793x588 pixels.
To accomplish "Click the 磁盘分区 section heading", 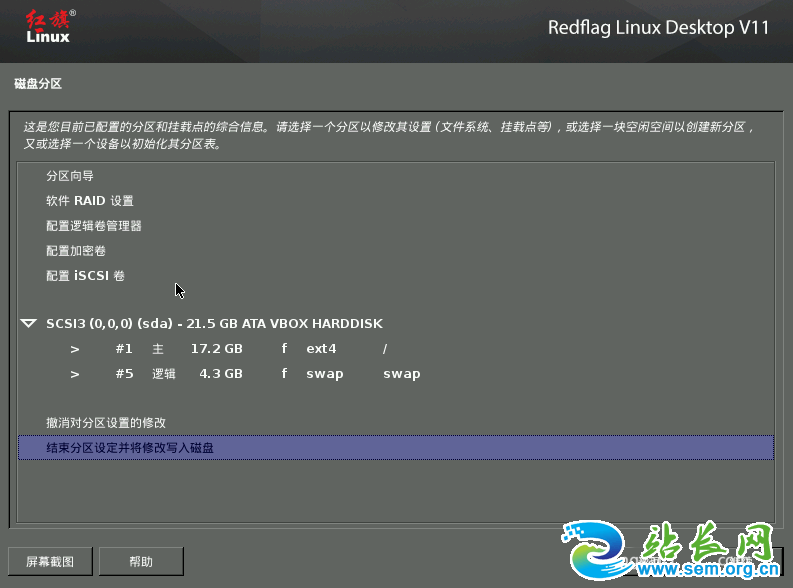I will point(39,83).
